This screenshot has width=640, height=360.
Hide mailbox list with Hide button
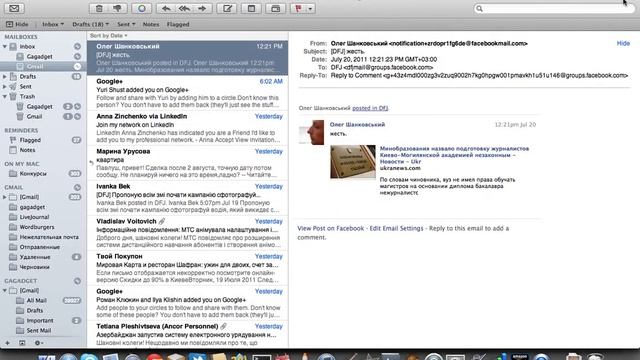click(18, 24)
